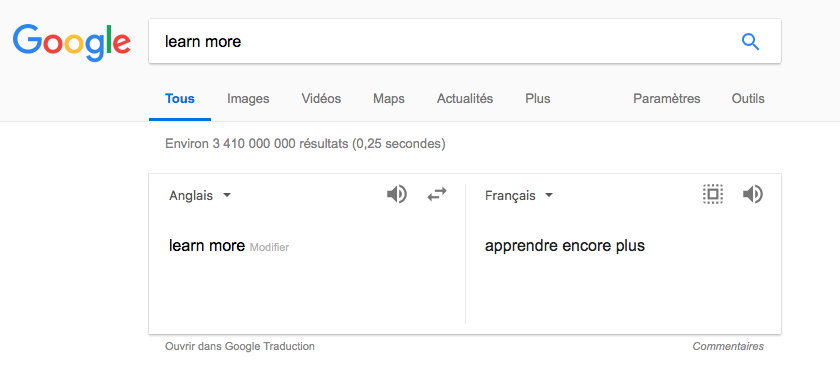
Task: Go to the Google logo homepage
Action: (72, 42)
